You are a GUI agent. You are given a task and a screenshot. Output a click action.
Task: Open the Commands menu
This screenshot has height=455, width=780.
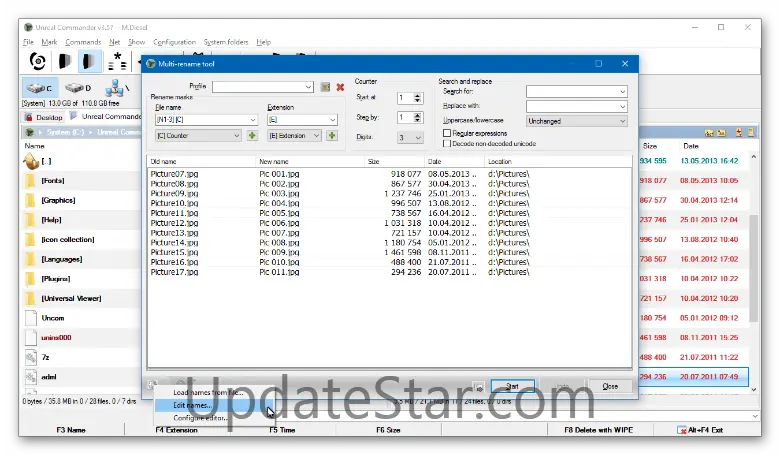point(83,42)
